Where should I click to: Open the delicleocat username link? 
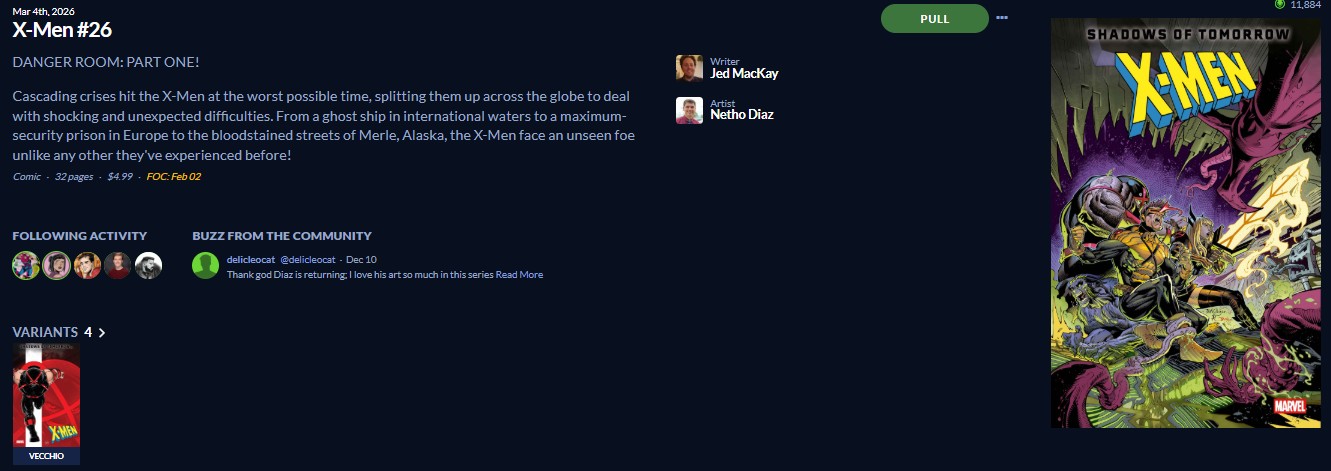coord(251,260)
